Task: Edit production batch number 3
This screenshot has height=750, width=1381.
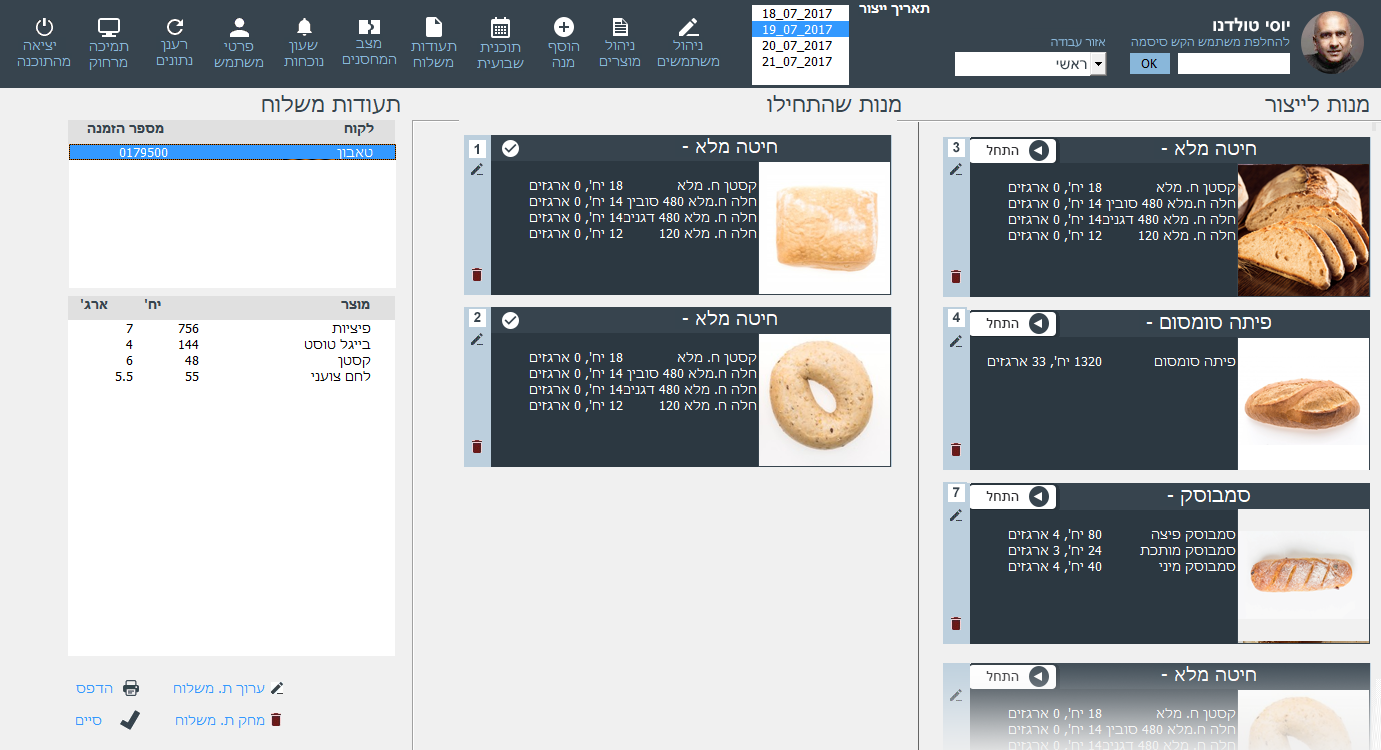Action: click(956, 170)
